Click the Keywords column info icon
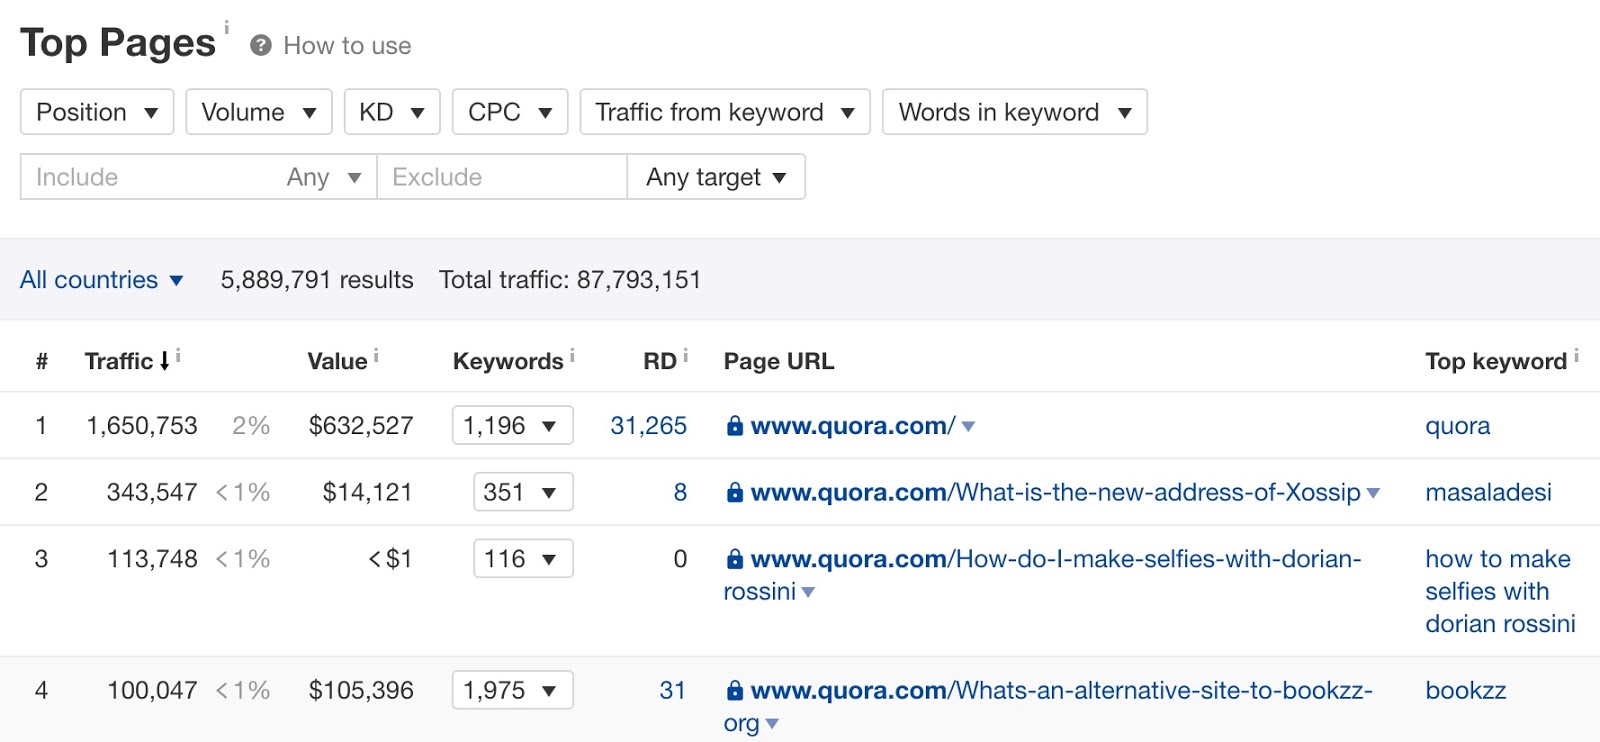 572,355
